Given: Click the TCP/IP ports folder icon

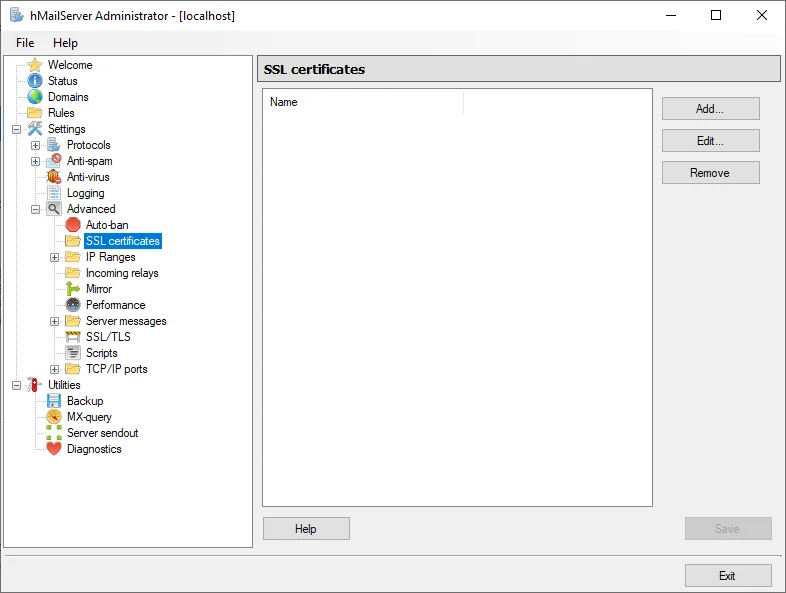Looking at the screenshot, I should coord(73,369).
